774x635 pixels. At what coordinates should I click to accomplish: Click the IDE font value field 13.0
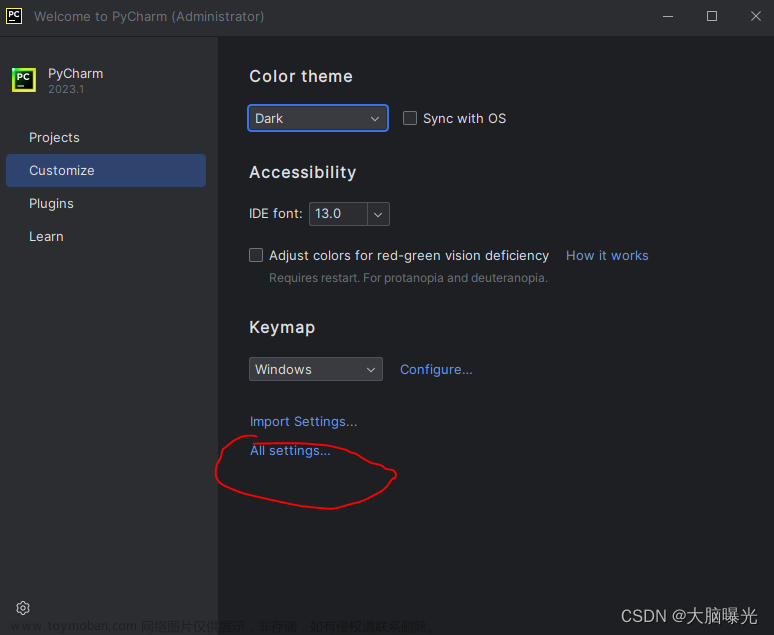pos(338,214)
